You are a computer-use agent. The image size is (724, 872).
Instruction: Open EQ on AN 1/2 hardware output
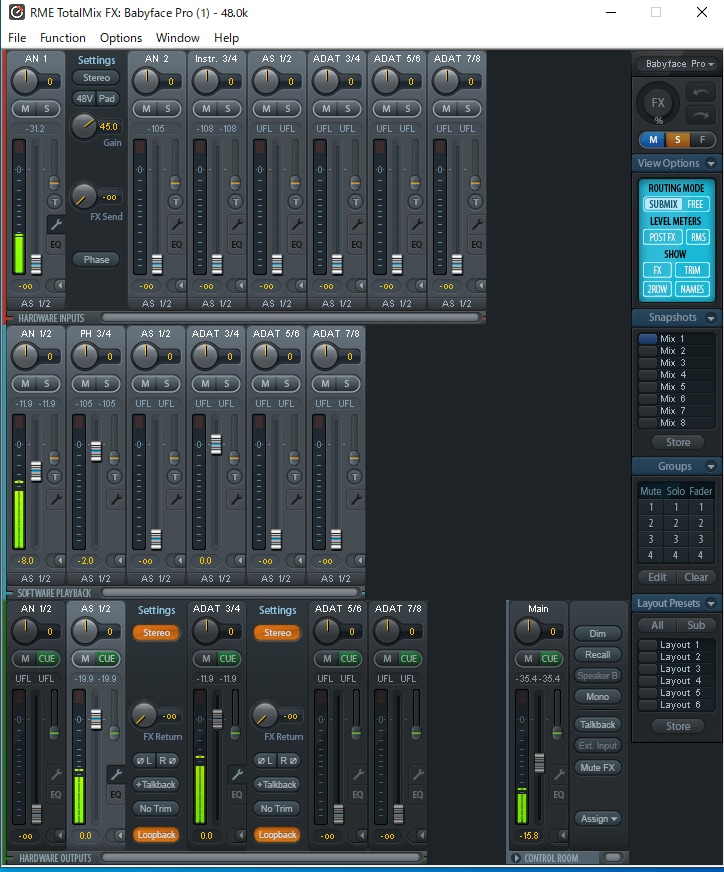click(56, 794)
